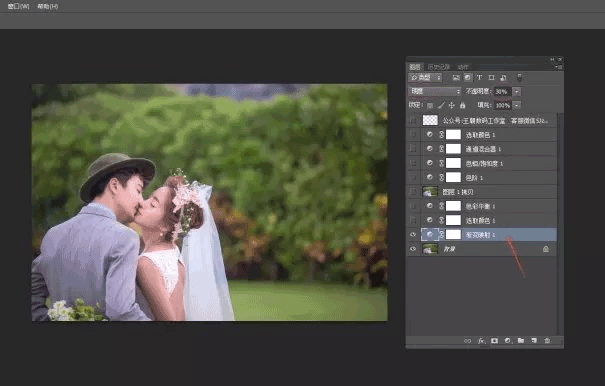605x386 pixels.
Task: Open fx layer style menu icon
Action: point(481,341)
